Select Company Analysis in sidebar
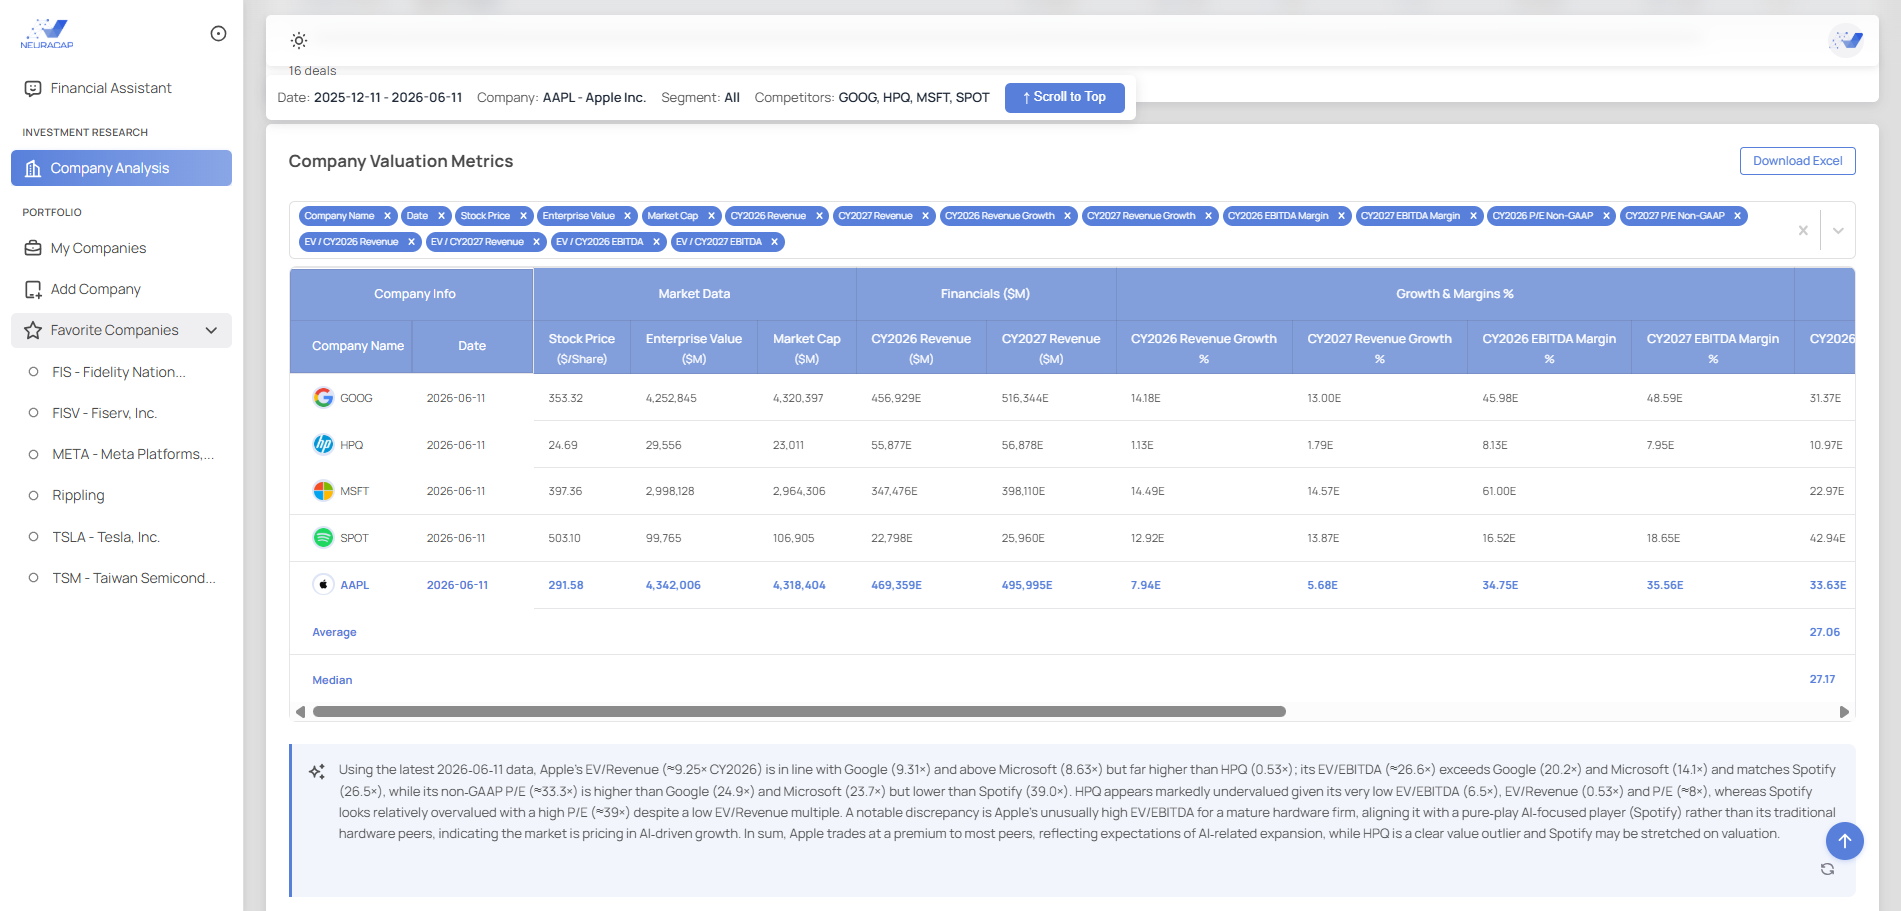1901x911 pixels. pyautogui.click(x=121, y=168)
